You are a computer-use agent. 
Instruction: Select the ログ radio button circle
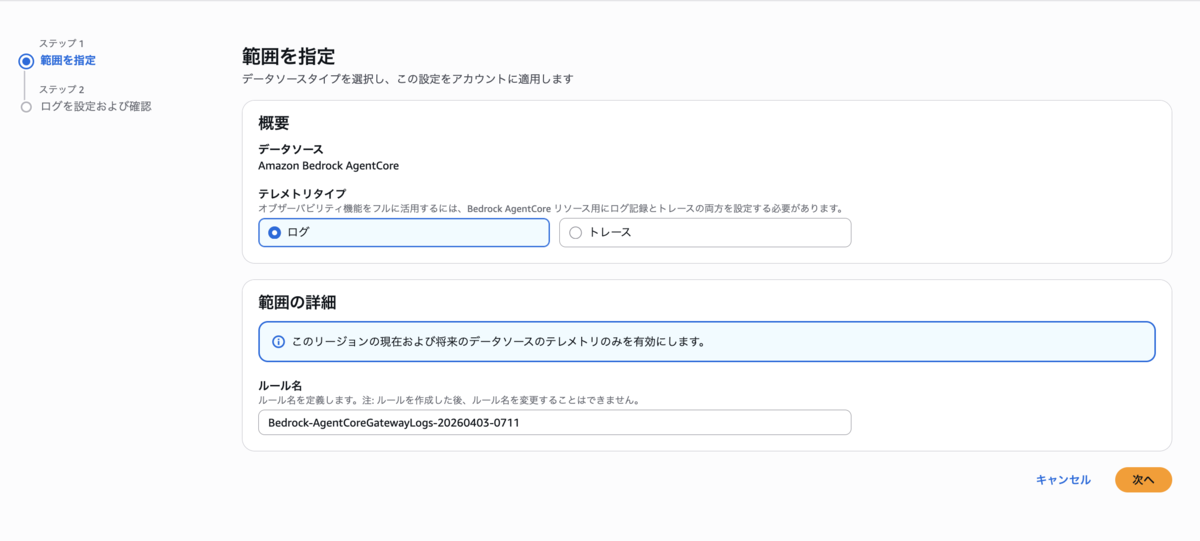tap(275, 232)
